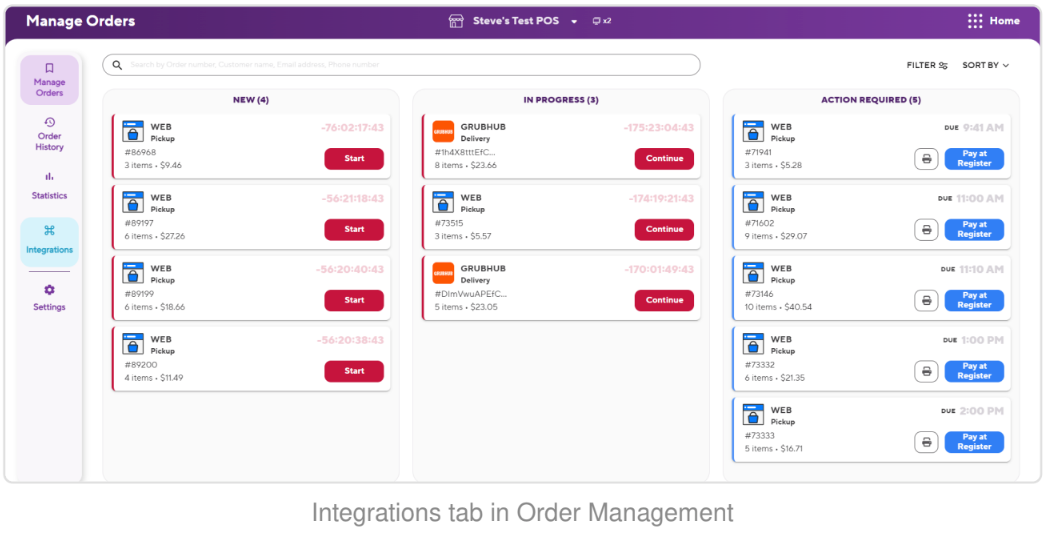Viewport: 1047px width, 534px height.
Task: Open Settings in the sidebar
Action: coord(49,298)
